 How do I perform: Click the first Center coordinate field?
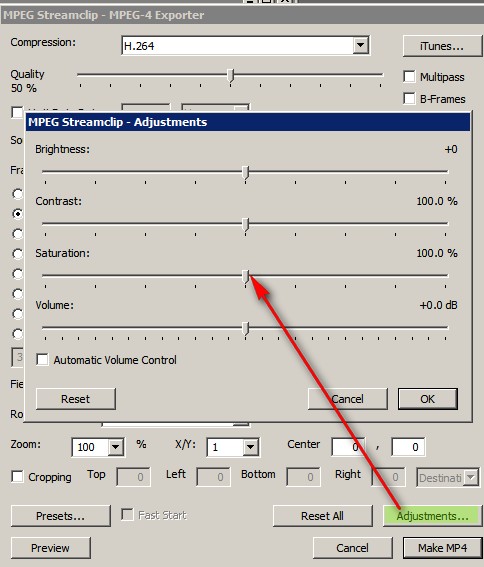tap(348, 447)
